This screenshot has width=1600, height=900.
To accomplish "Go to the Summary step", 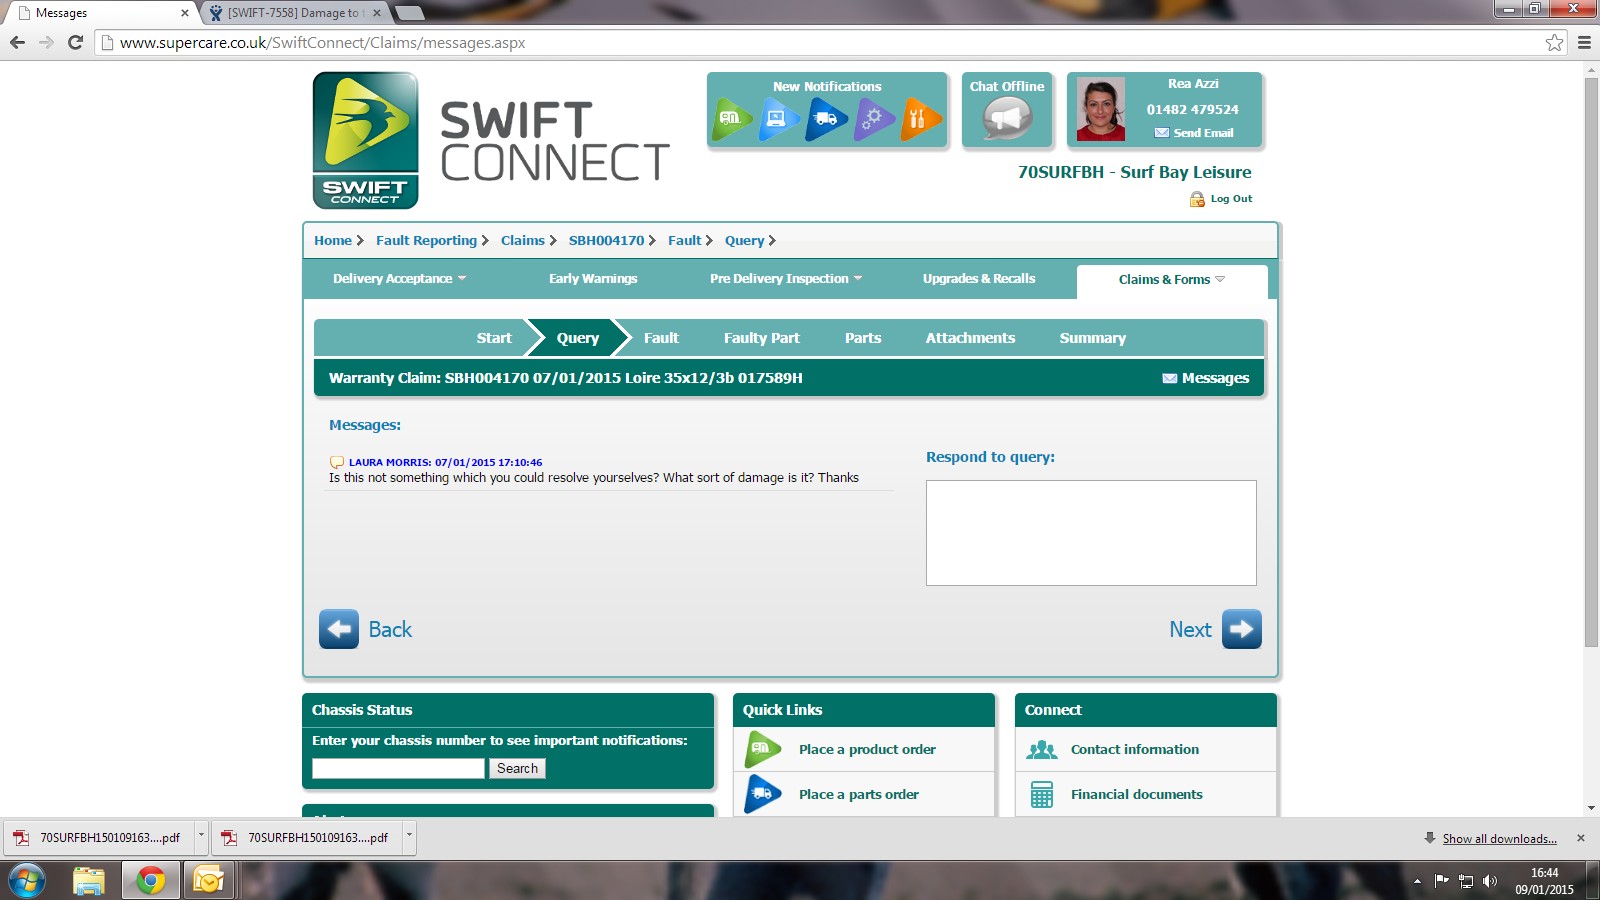I will (x=1093, y=338).
